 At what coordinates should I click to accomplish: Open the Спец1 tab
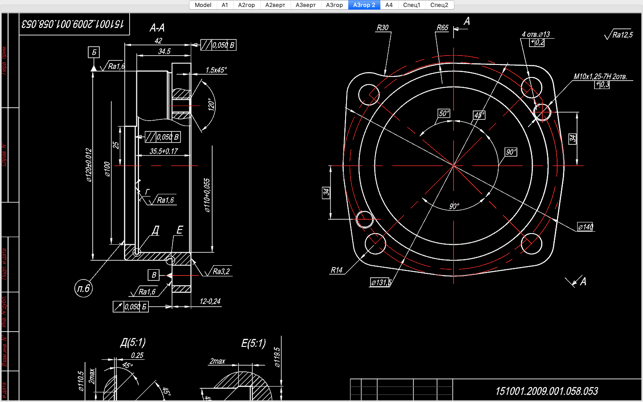(x=411, y=5)
